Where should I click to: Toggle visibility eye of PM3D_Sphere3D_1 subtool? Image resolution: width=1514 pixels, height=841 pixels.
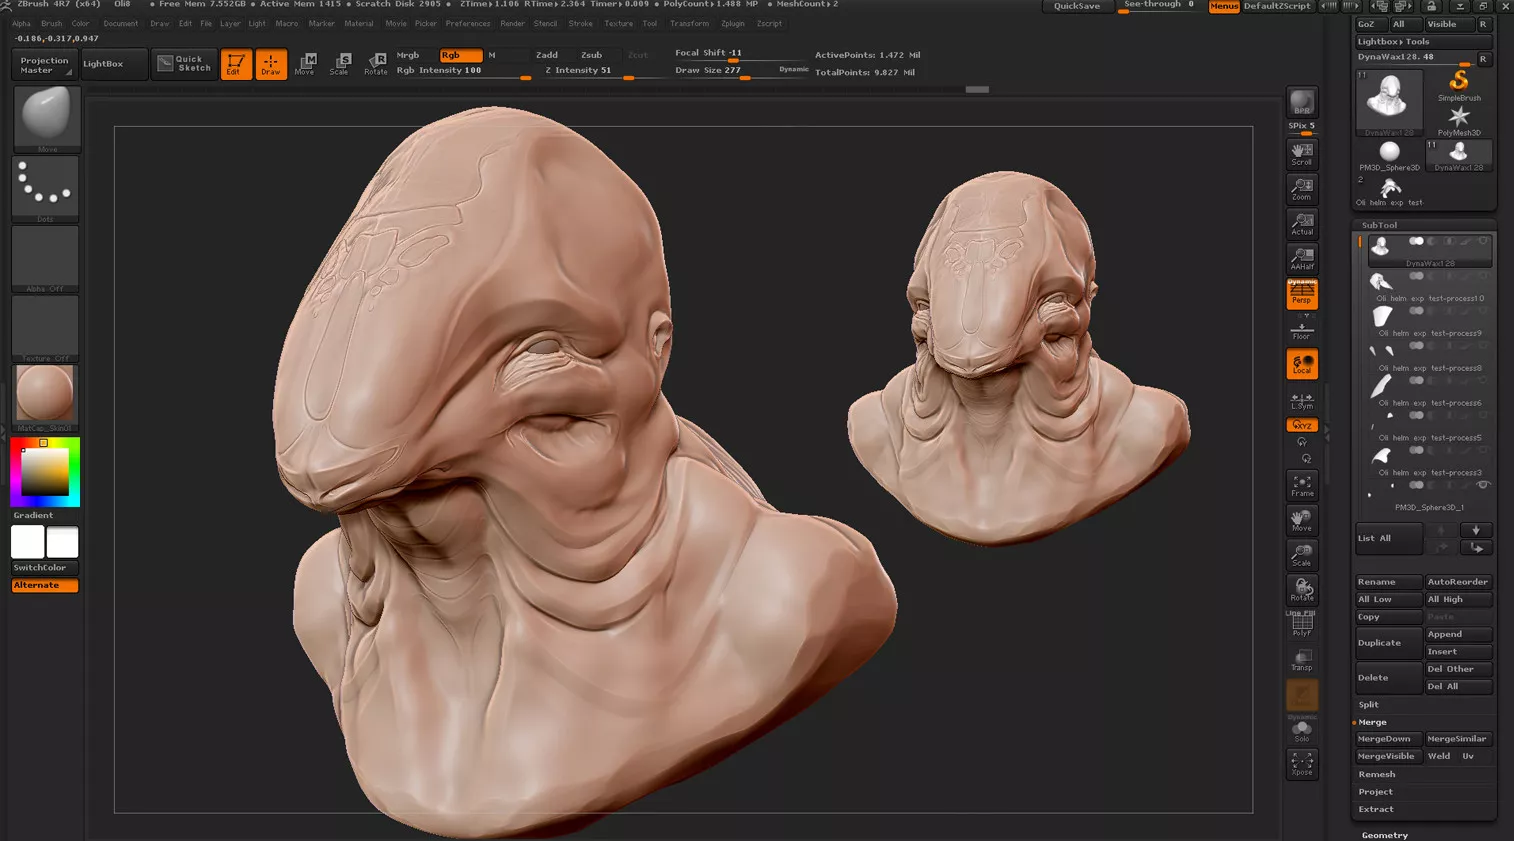[x=1483, y=485]
